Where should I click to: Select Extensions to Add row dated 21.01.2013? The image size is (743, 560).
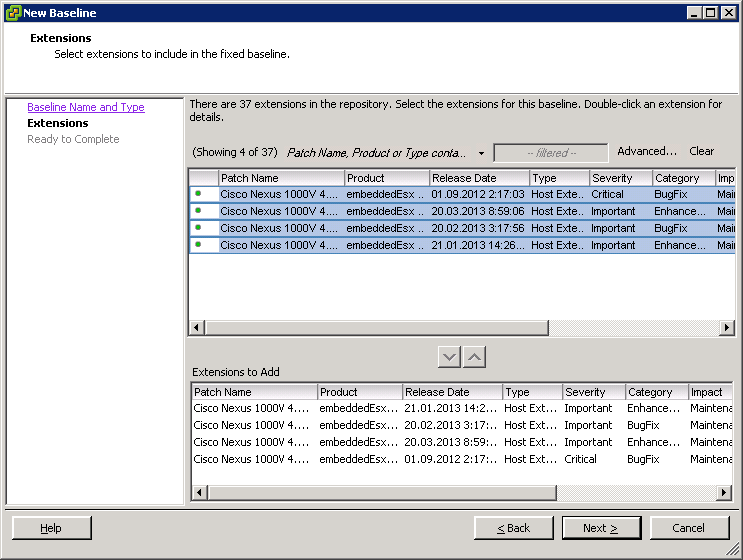[462, 408]
